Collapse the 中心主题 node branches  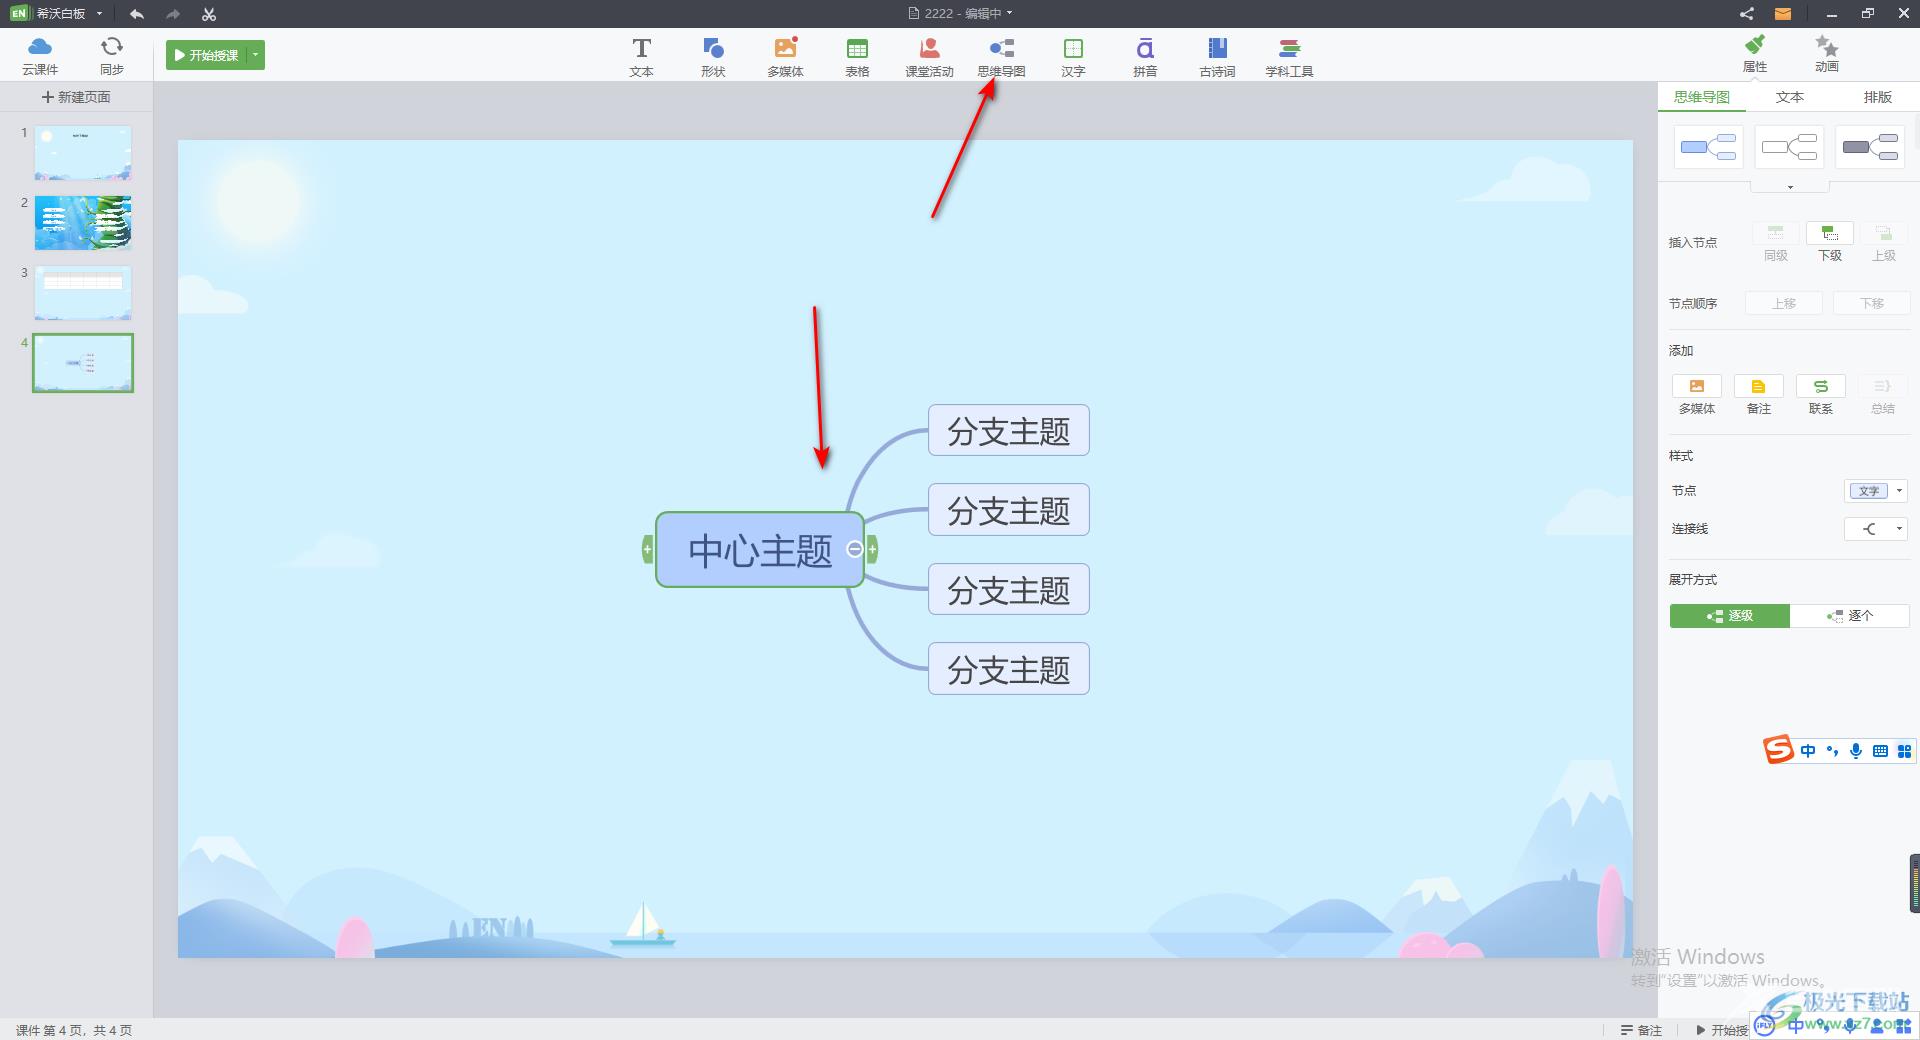click(x=854, y=549)
